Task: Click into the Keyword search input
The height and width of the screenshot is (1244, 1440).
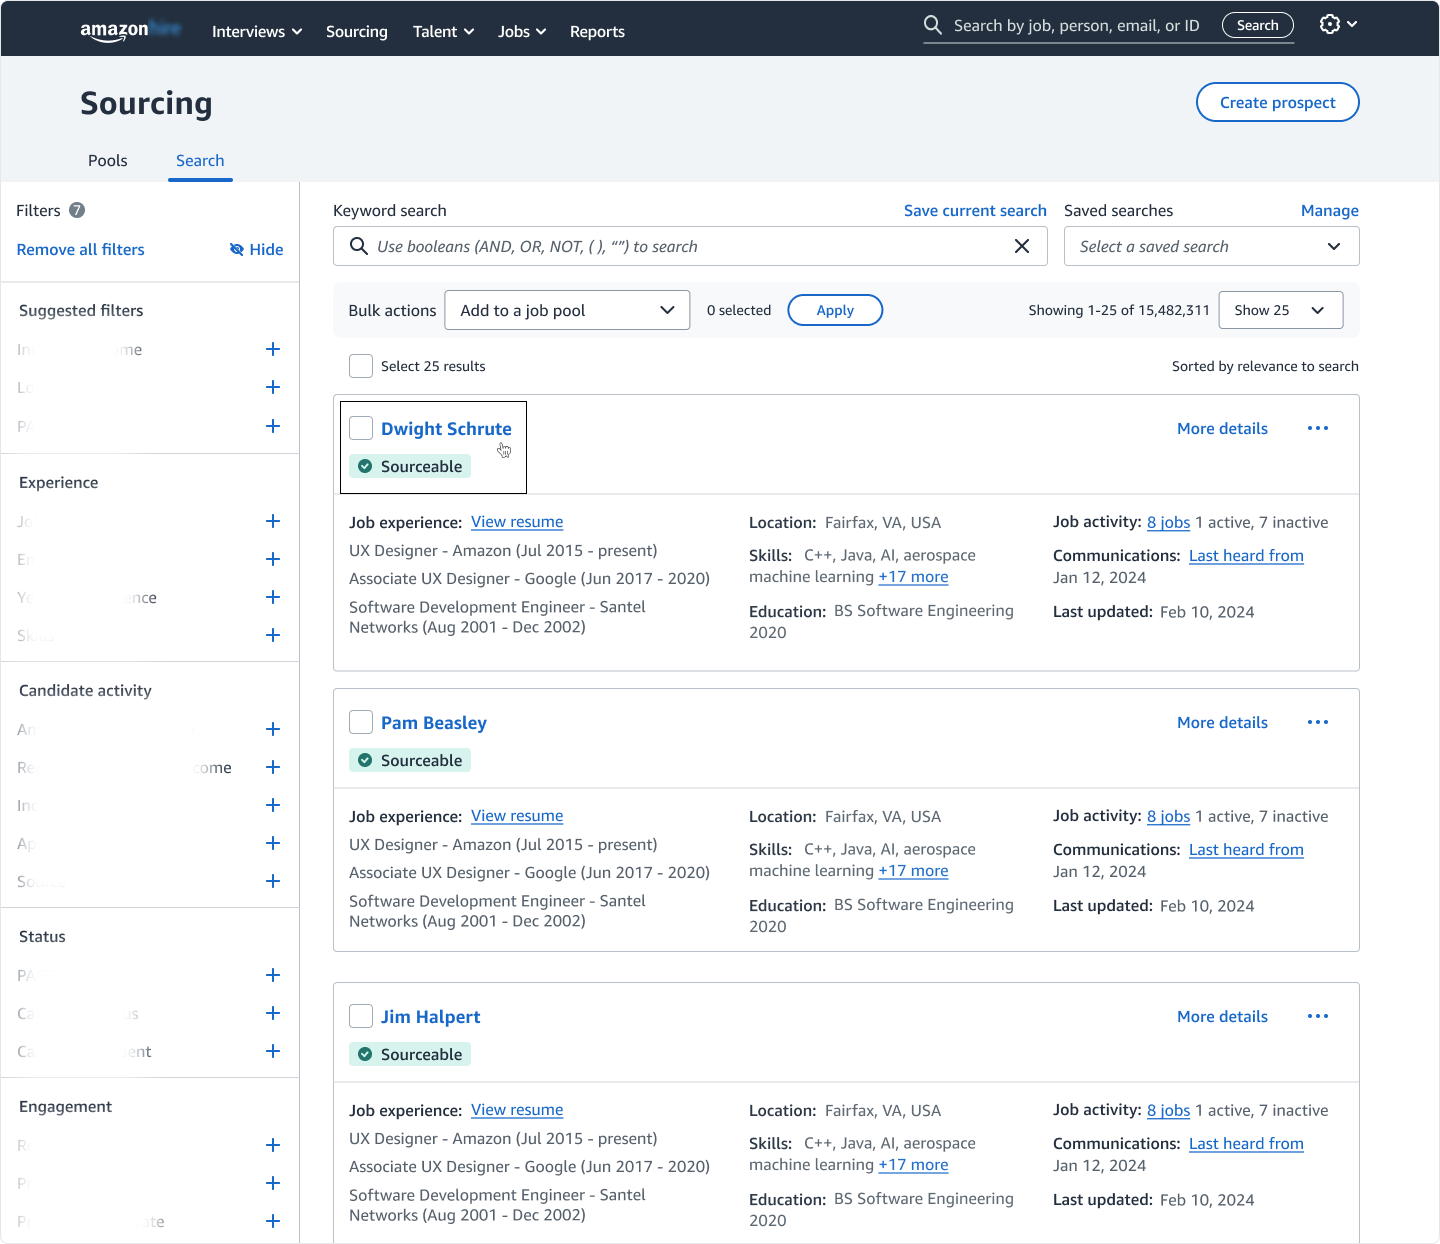Action: (690, 246)
